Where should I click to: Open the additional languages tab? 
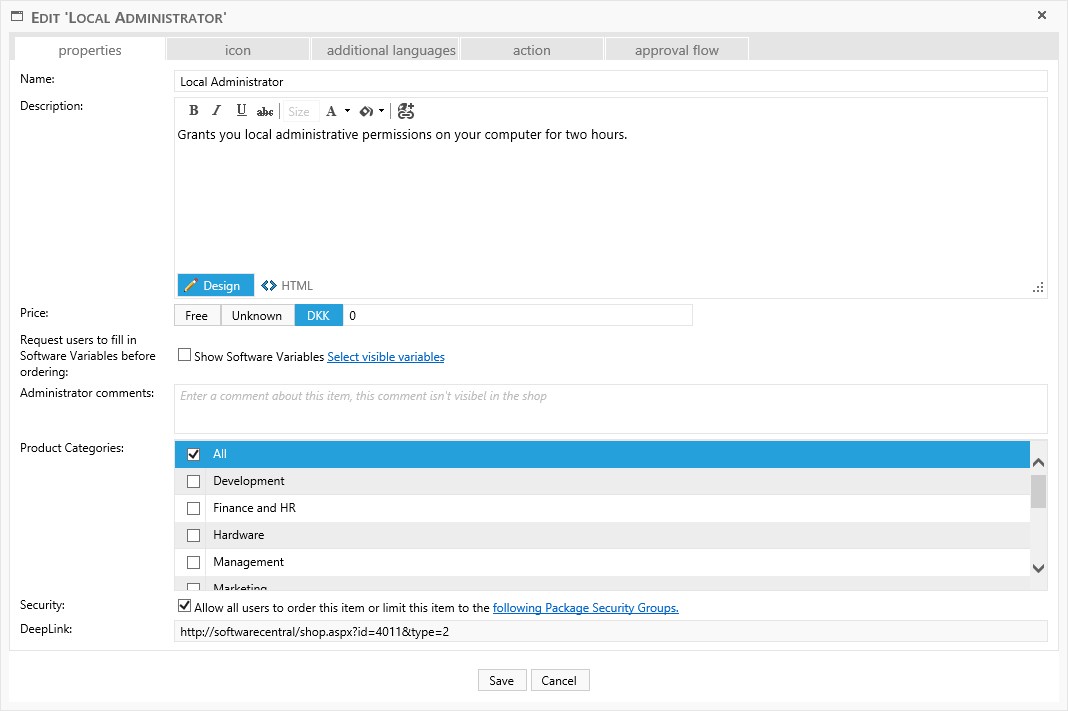click(391, 50)
